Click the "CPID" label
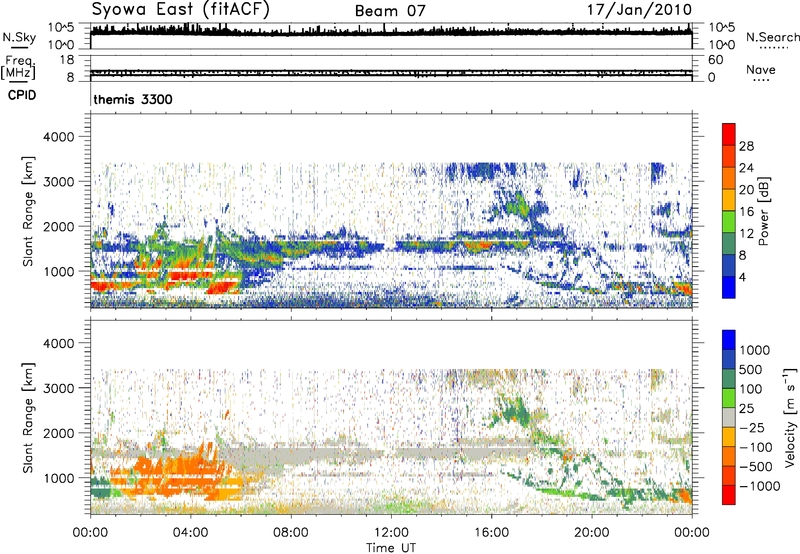This screenshot has height=554, width=800. pos(22,95)
